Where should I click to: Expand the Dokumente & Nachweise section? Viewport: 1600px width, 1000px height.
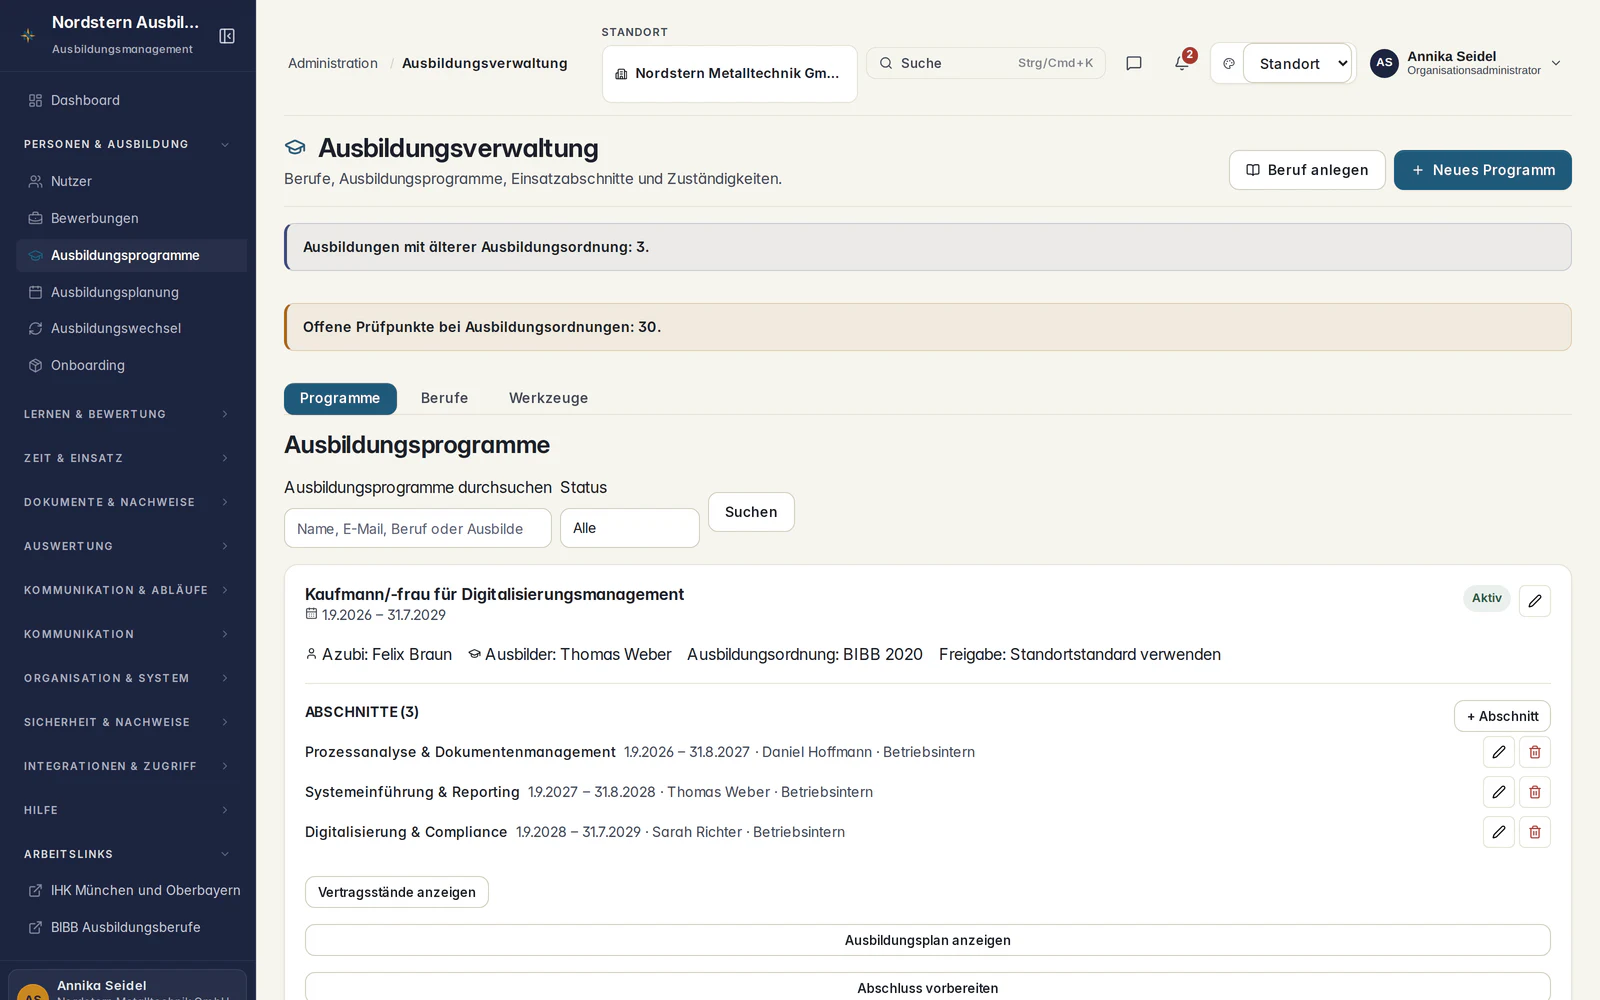click(x=128, y=502)
